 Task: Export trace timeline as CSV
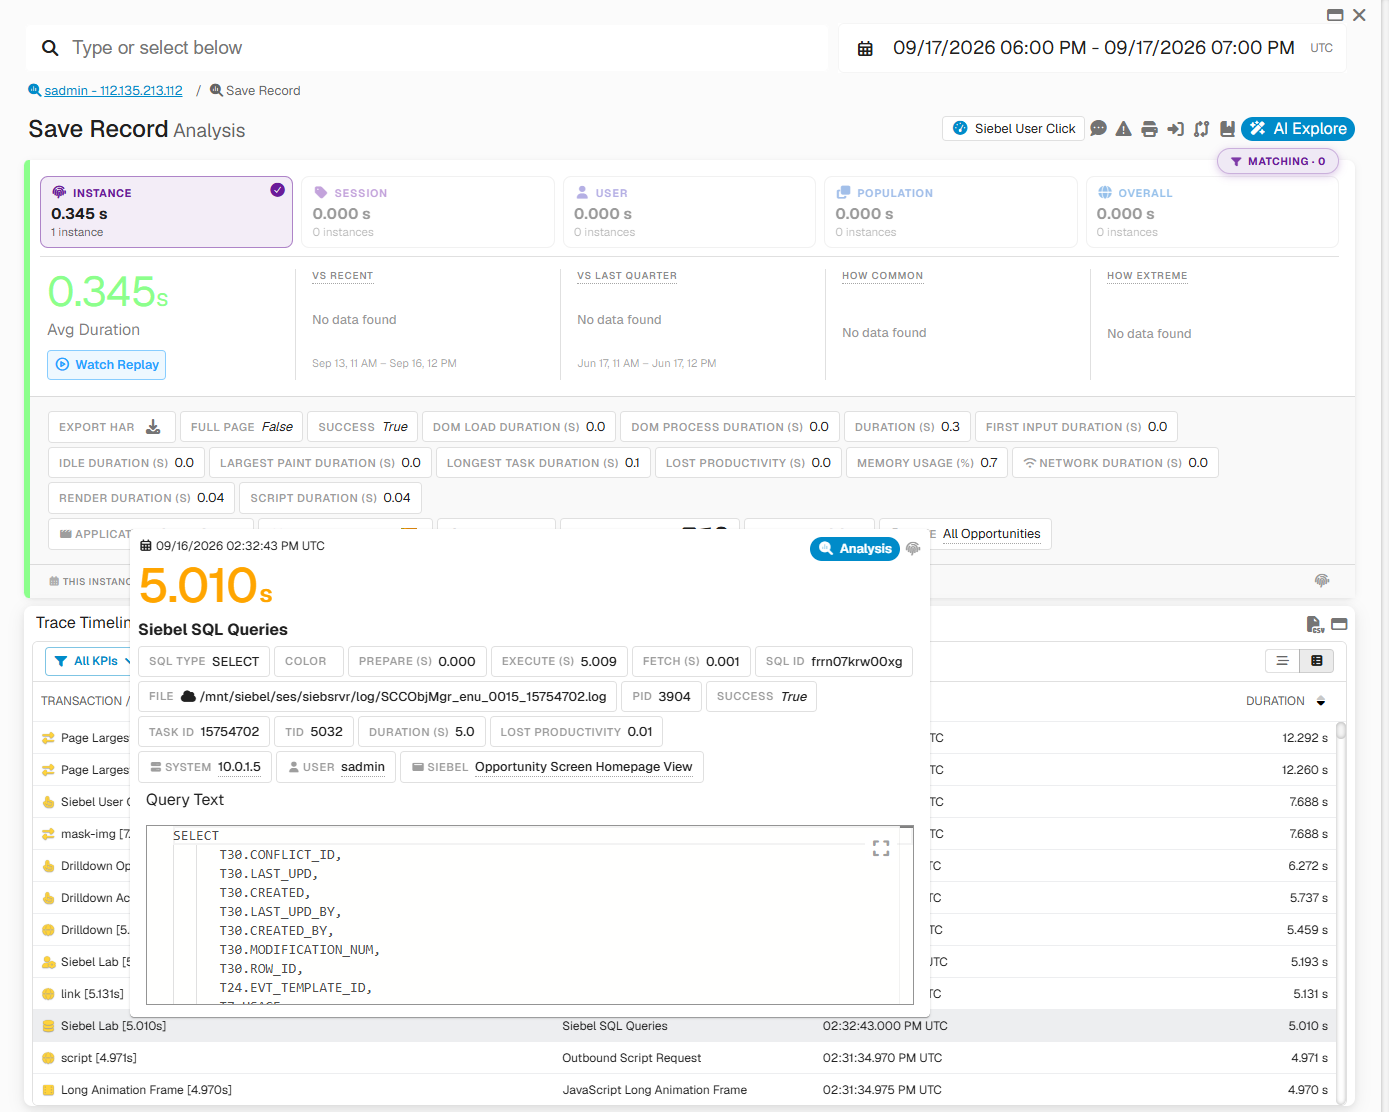tap(1315, 624)
